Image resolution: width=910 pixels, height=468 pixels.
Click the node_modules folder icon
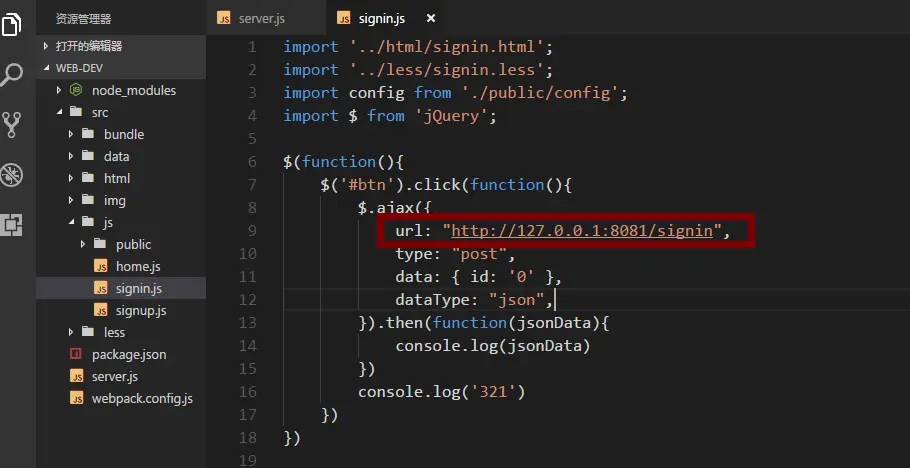[x=76, y=90]
